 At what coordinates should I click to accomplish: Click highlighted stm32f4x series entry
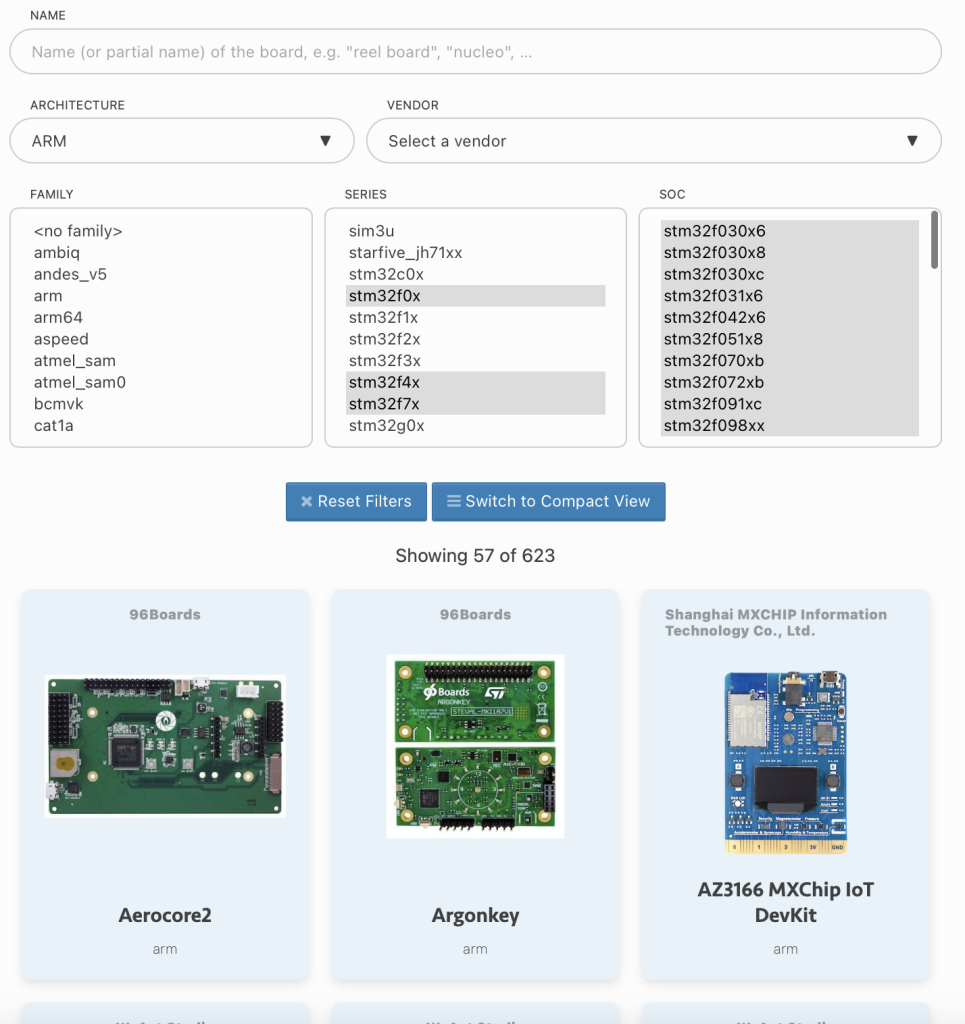point(475,382)
